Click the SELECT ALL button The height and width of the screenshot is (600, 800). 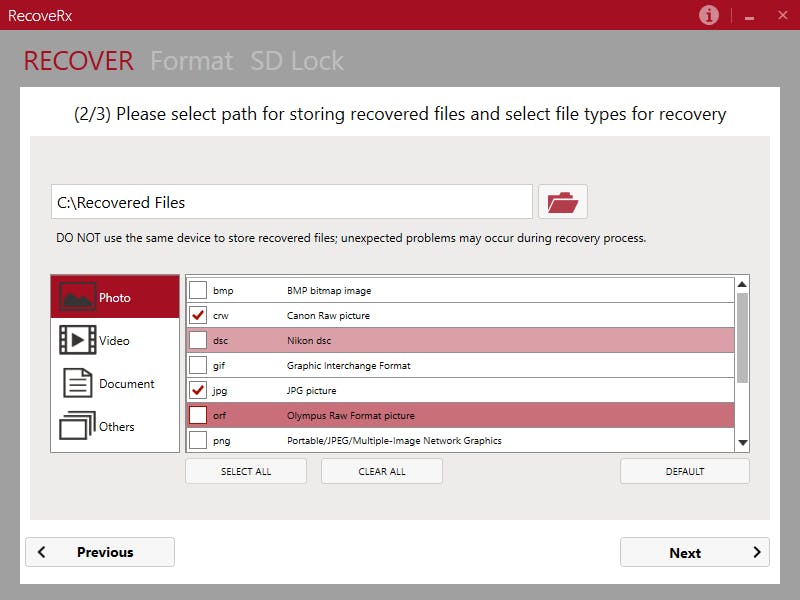pyautogui.click(x=246, y=471)
